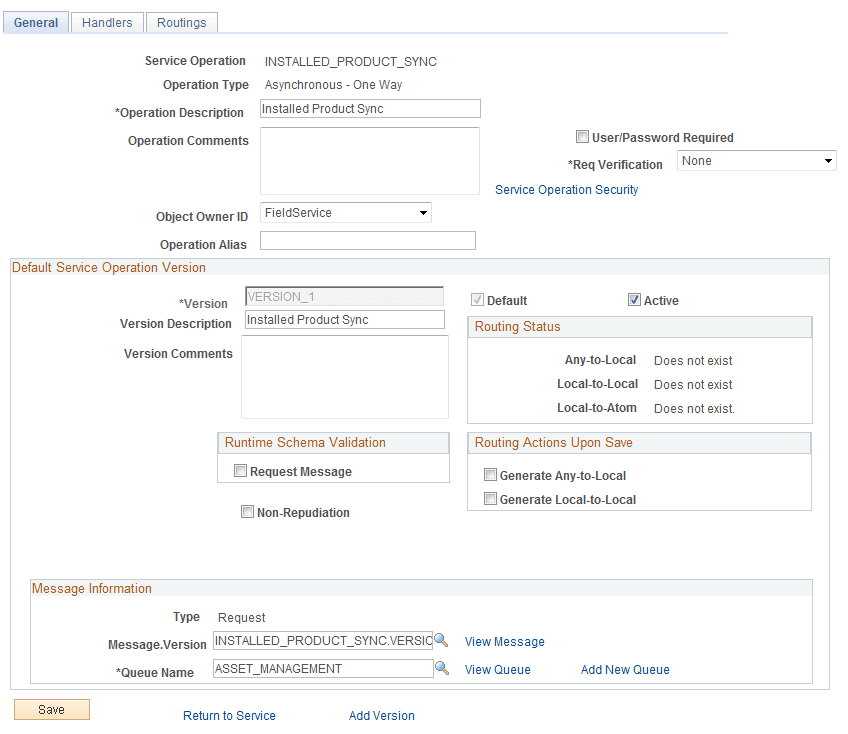
Task: Enable Non-Repudiation
Action: [x=247, y=512]
